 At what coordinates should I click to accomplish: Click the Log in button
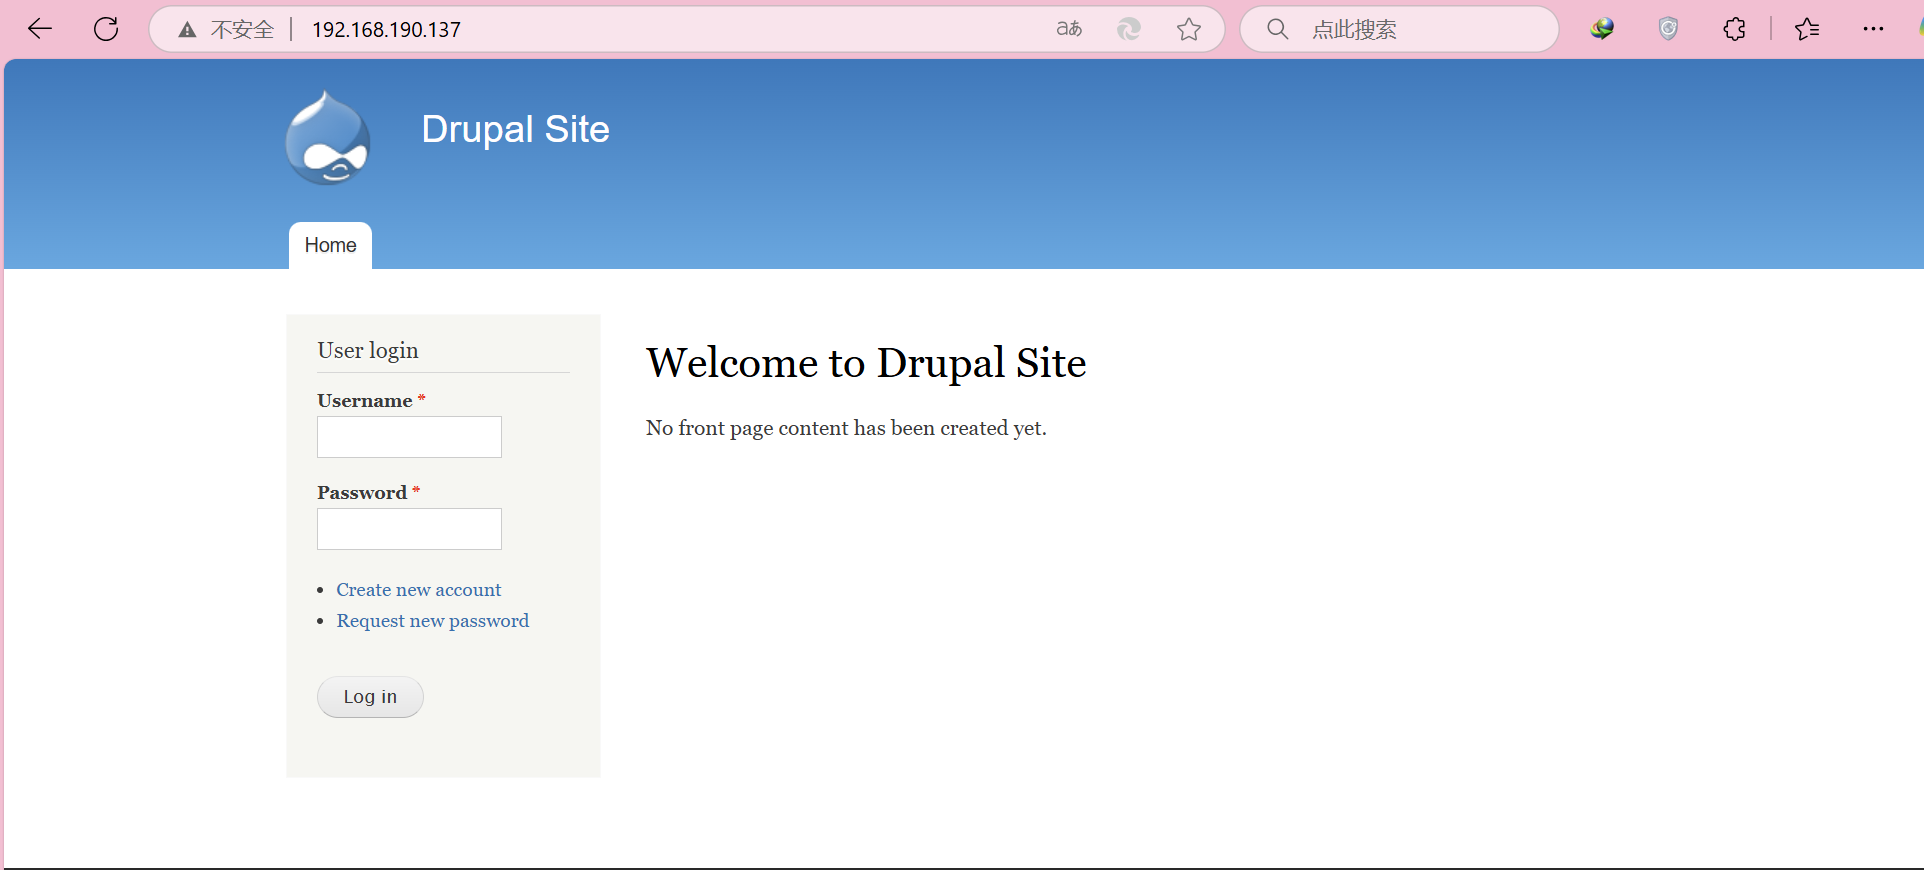370,697
